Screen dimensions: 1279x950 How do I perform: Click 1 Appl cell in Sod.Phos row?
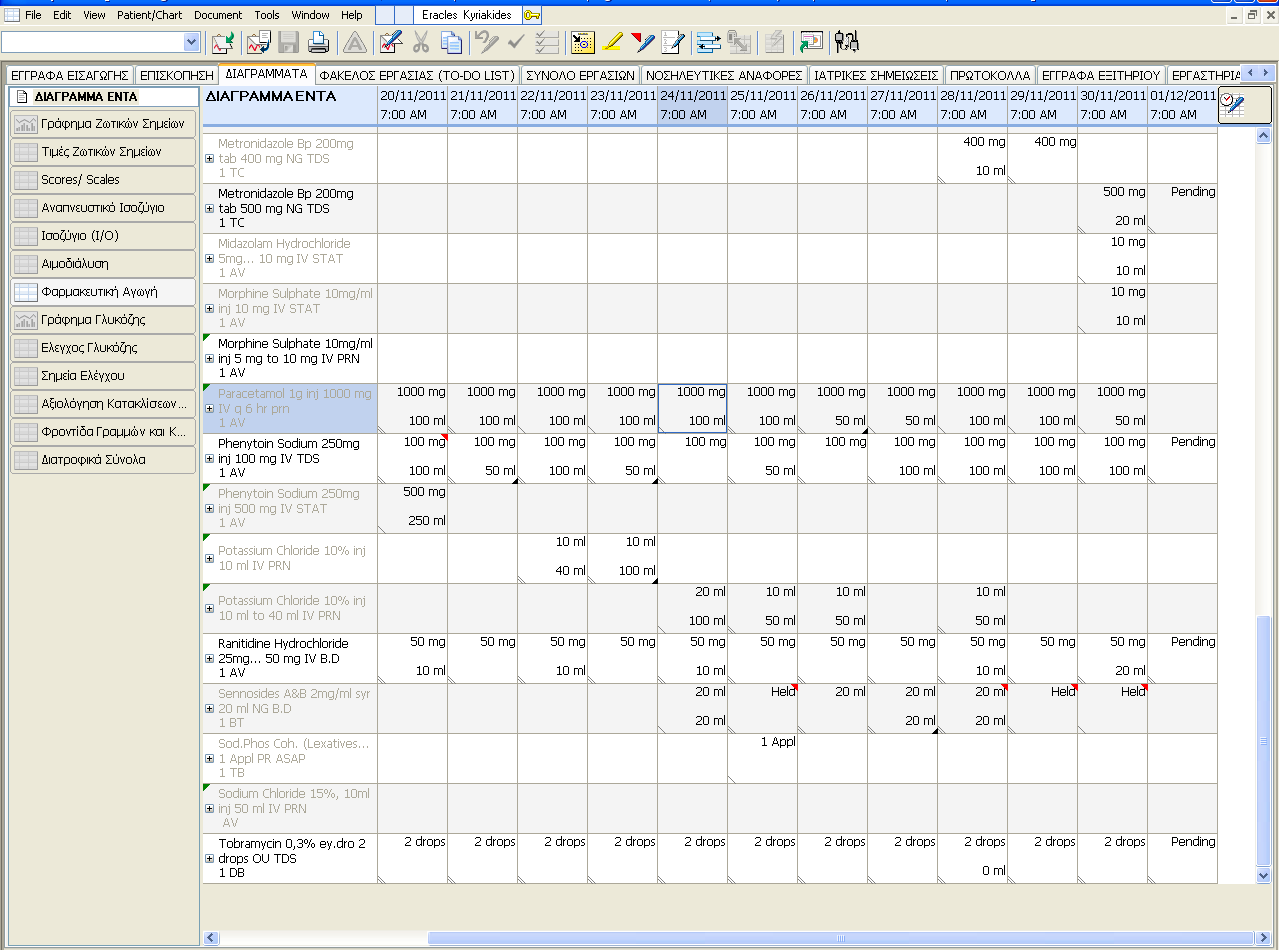click(762, 758)
